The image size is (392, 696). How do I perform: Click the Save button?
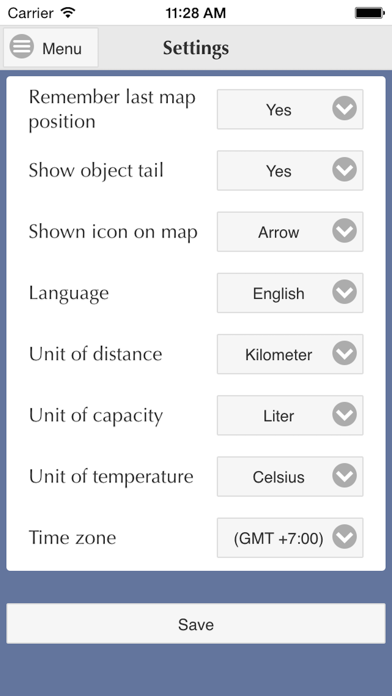196,623
